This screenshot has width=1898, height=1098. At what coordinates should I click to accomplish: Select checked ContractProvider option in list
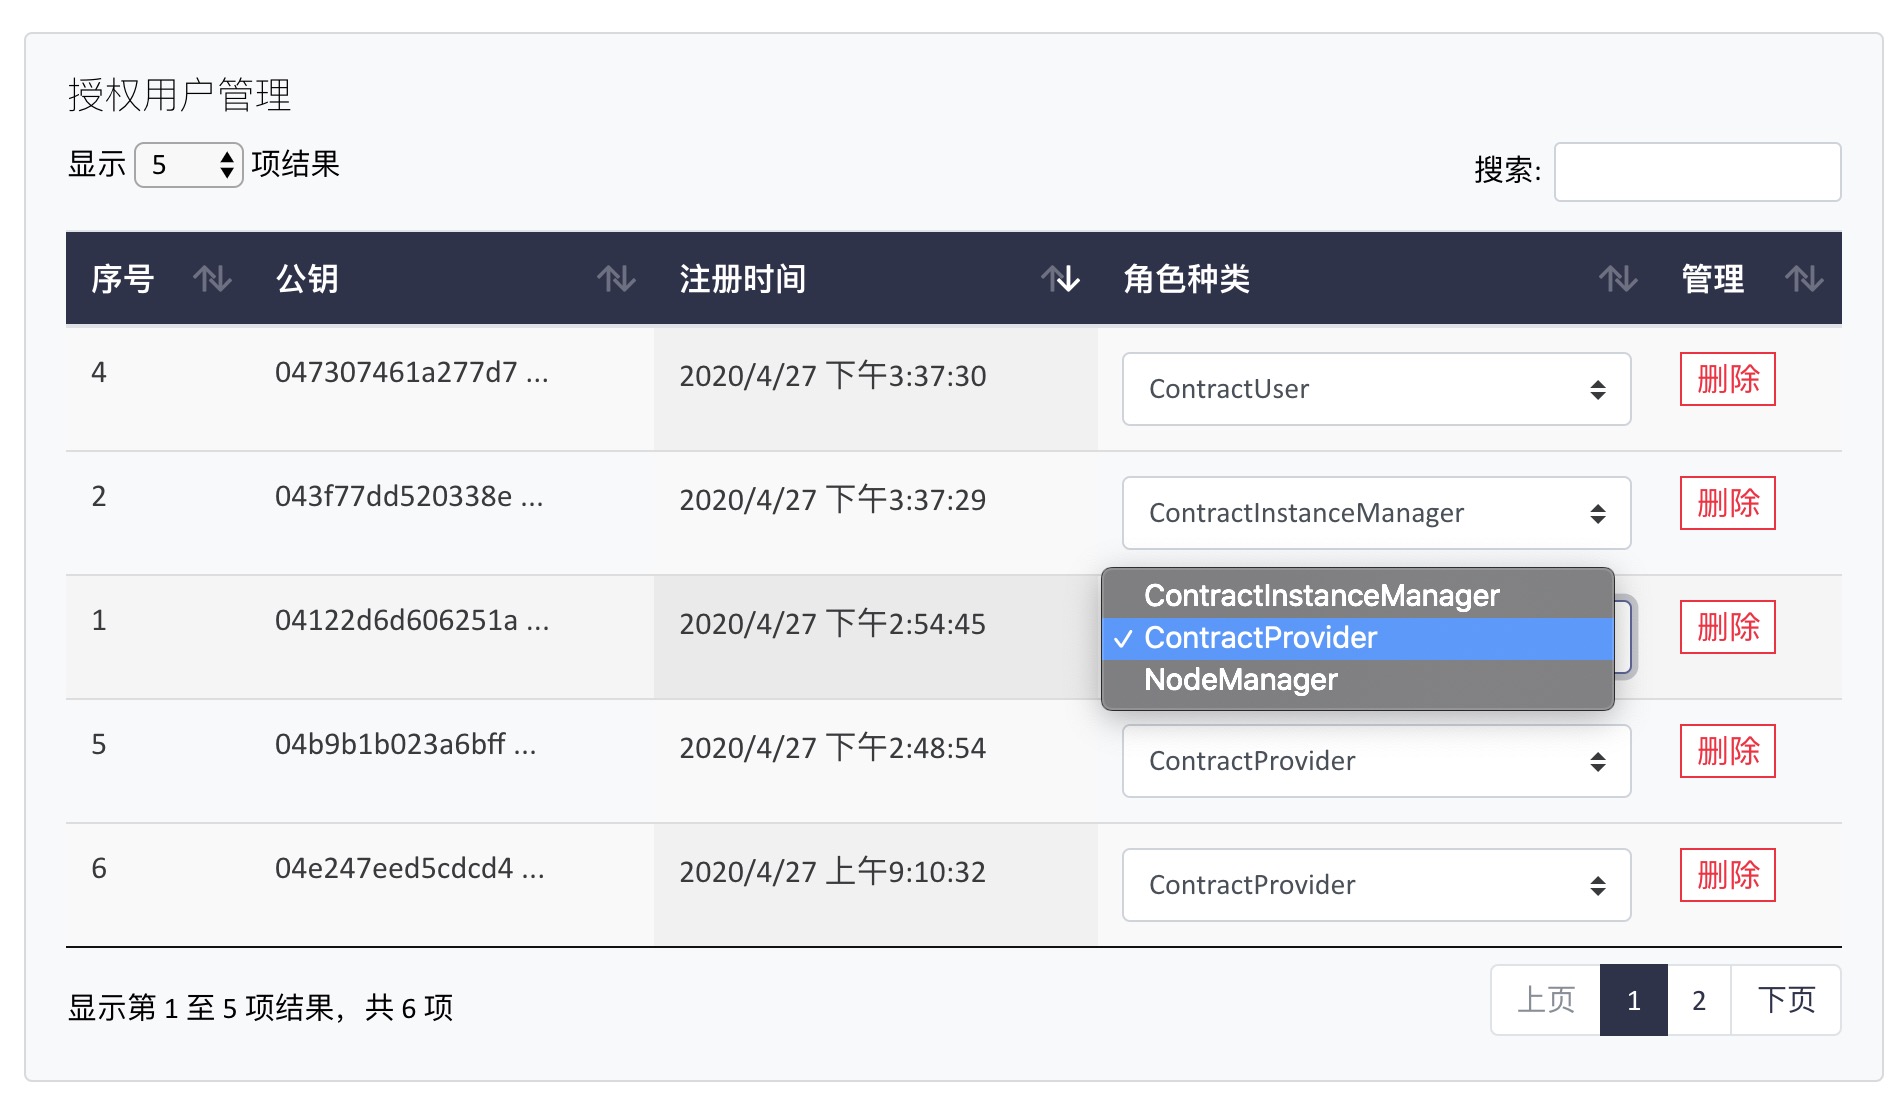click(1260, 638)
